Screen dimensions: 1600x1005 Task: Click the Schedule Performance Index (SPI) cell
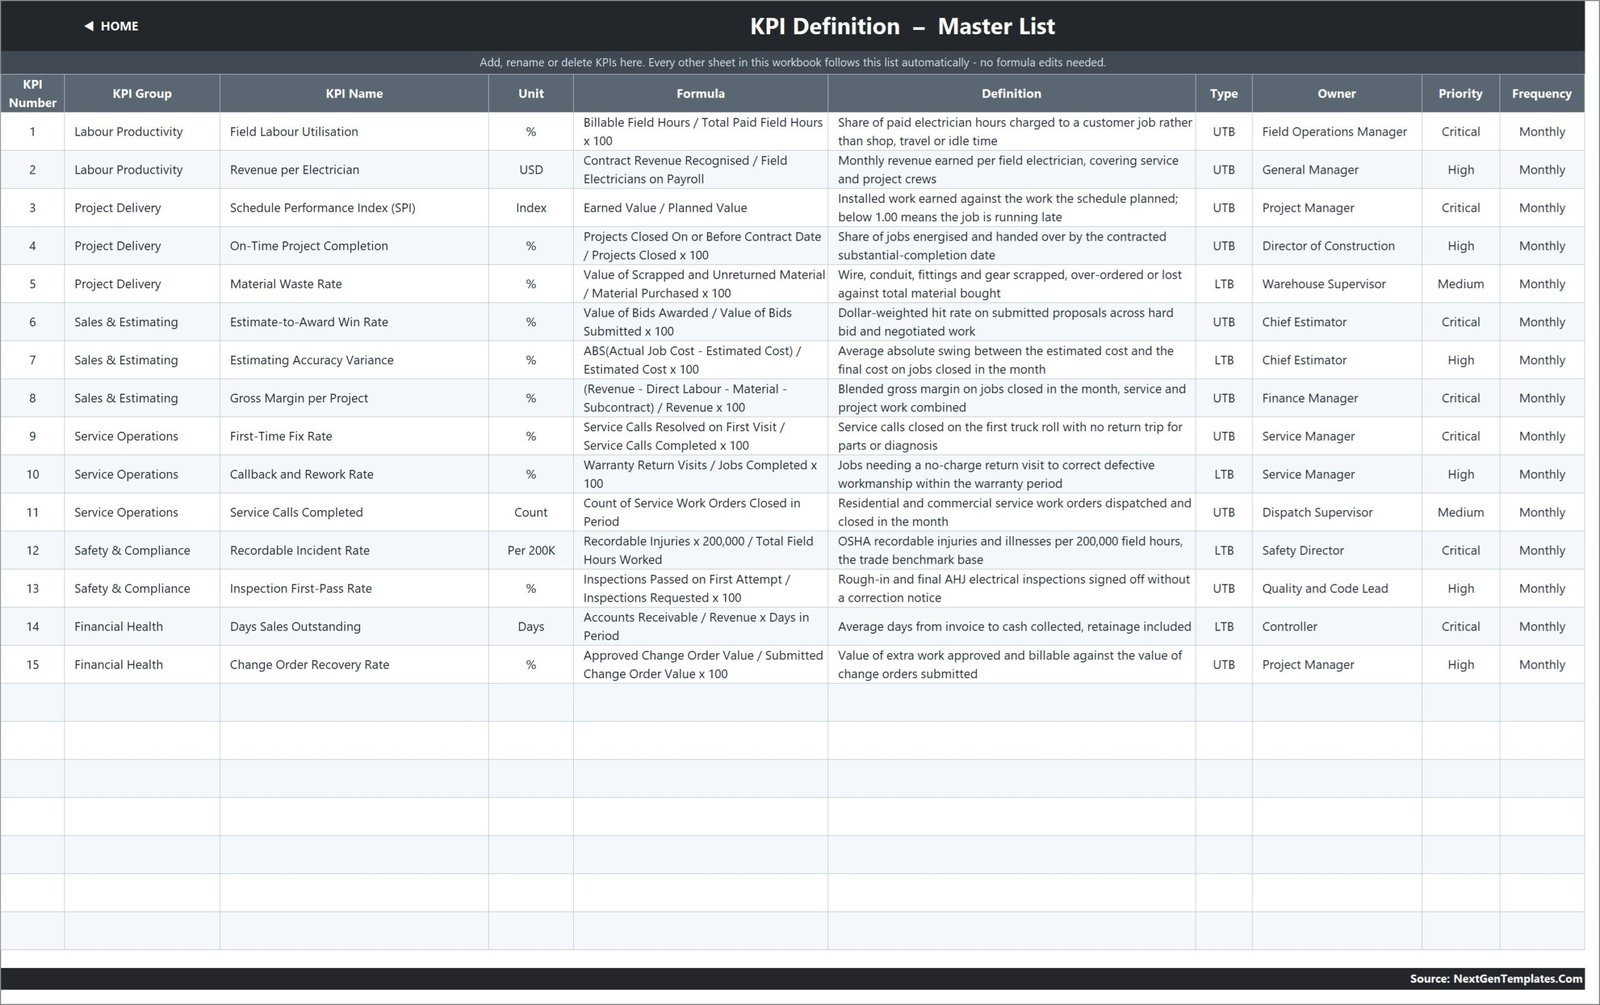(x=354, y=208)
